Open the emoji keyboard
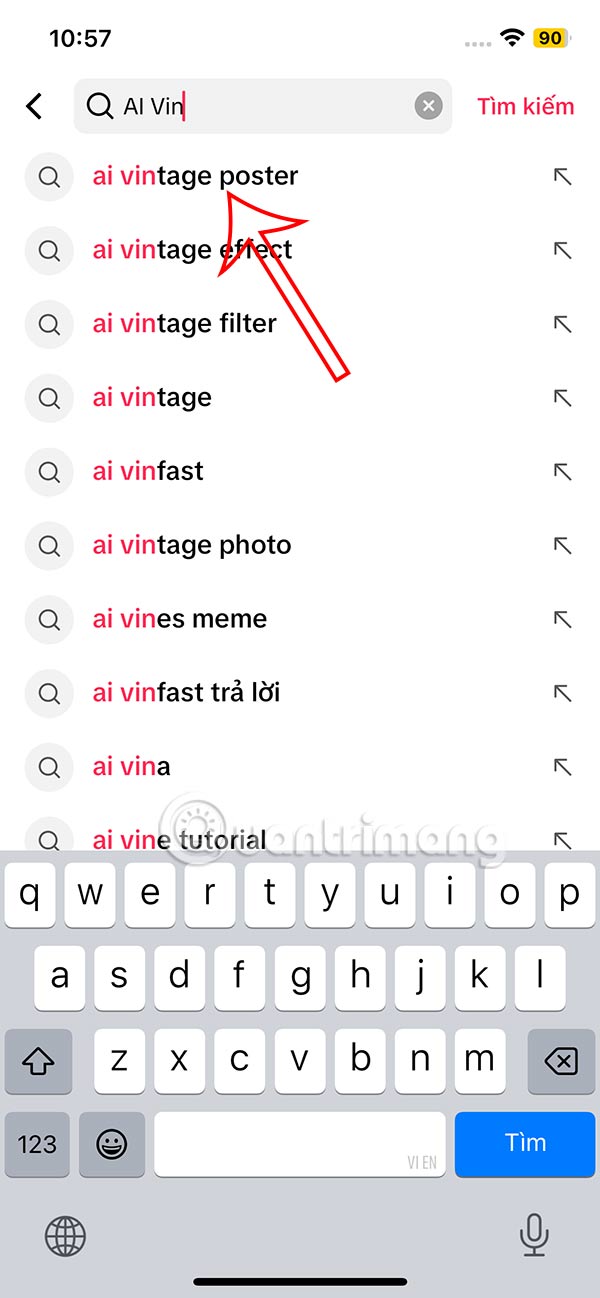 click(112, 1144)
